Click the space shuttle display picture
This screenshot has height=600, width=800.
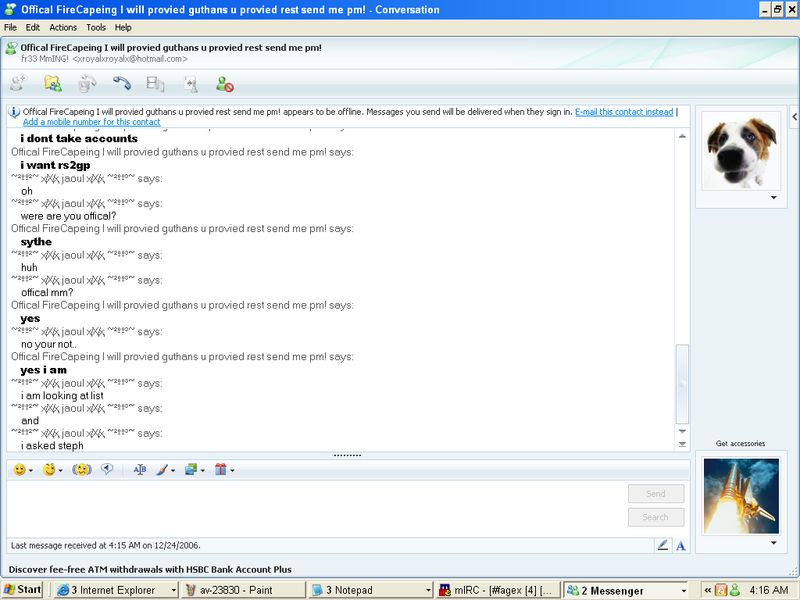(x=741, y=496)
